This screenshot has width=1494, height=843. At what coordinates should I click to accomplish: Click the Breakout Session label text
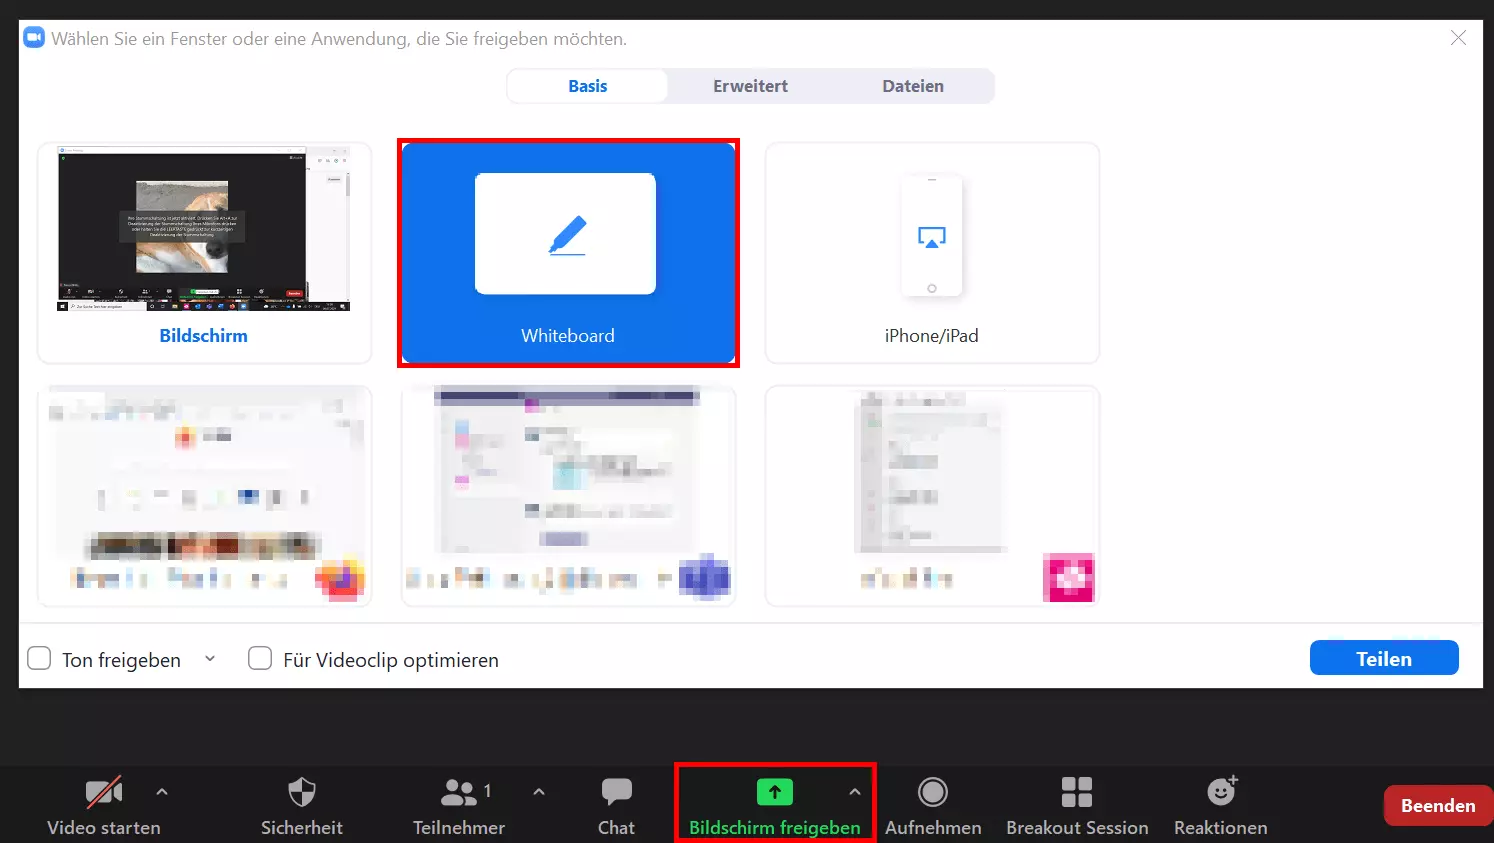pos(1077,828)
